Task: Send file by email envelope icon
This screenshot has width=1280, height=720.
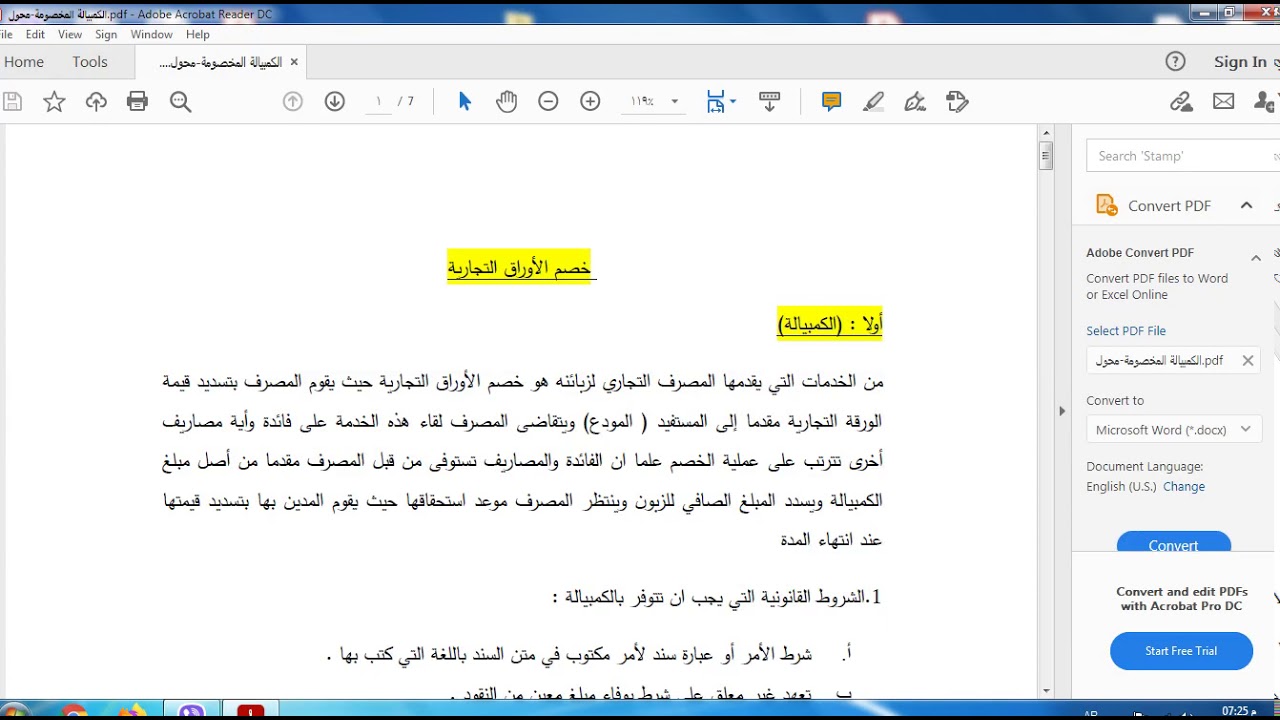Action: (x=1223, y=101)
